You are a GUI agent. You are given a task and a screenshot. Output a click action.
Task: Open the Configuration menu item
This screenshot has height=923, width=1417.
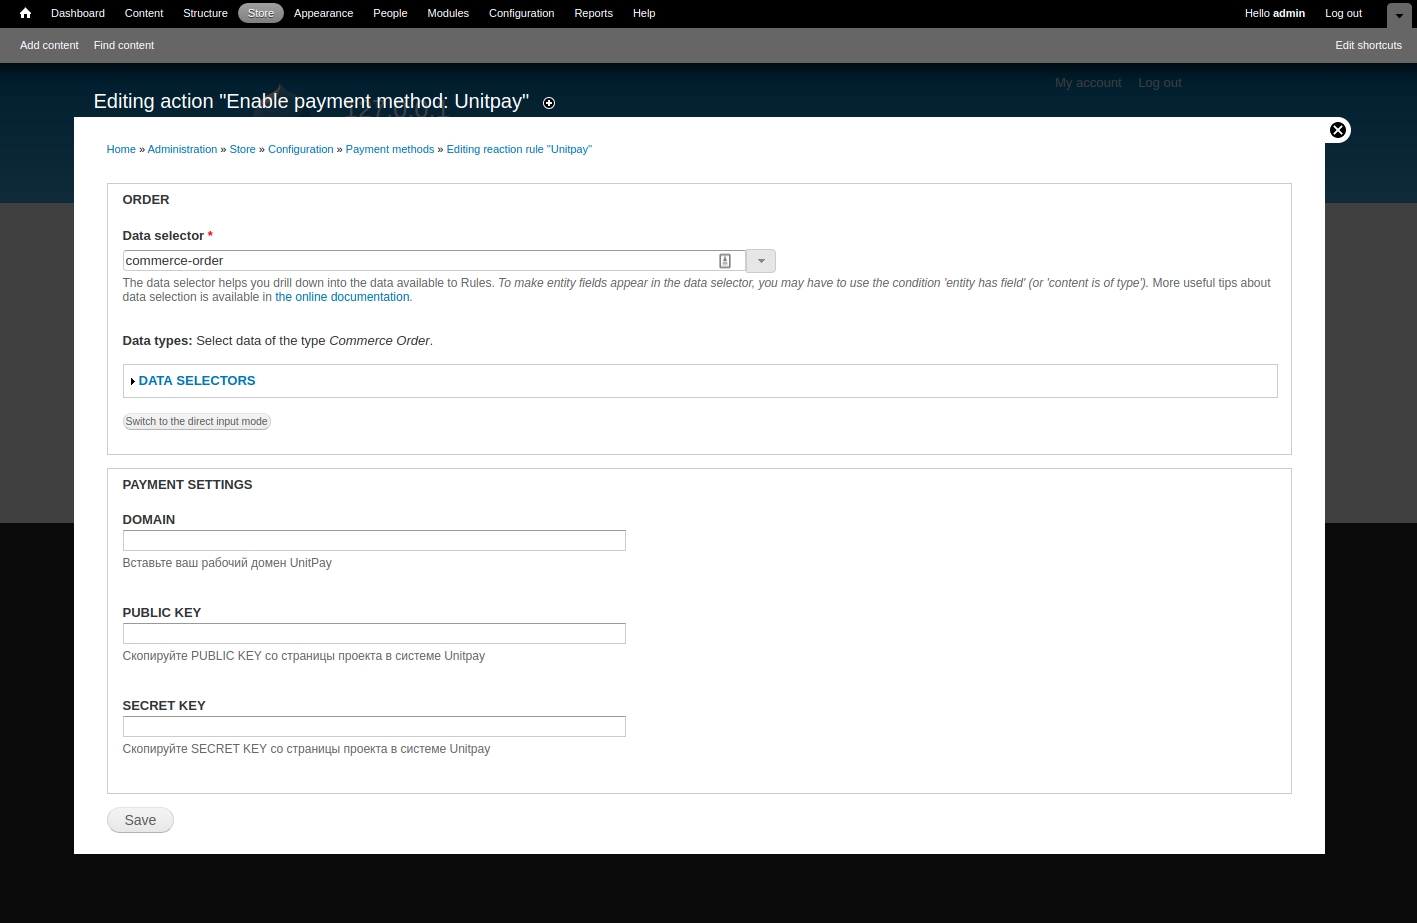pos(521,13)
